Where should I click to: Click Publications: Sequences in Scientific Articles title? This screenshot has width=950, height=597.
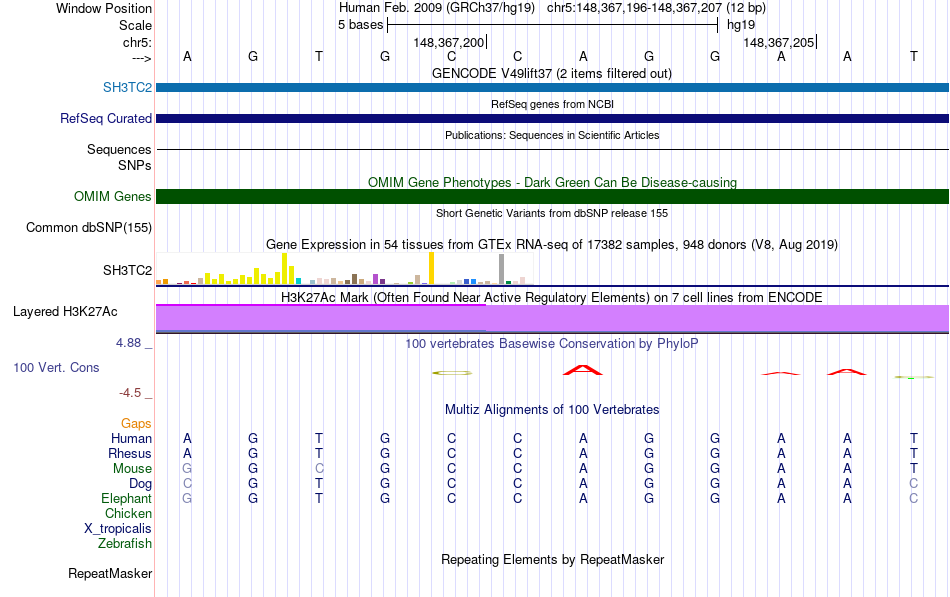tap(552, 135)
